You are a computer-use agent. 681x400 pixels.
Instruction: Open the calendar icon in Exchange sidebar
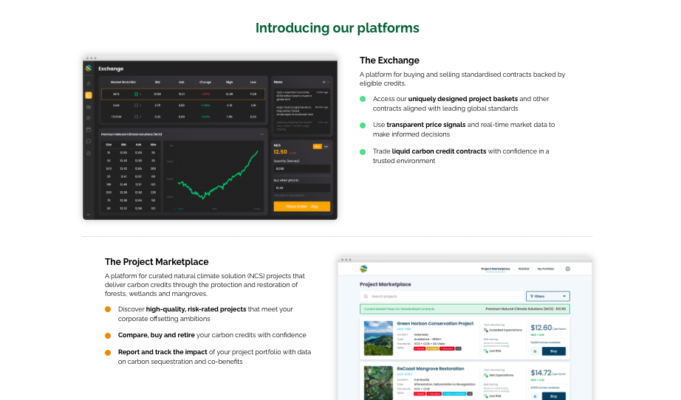pyautogui.click(x=89, y=130)
